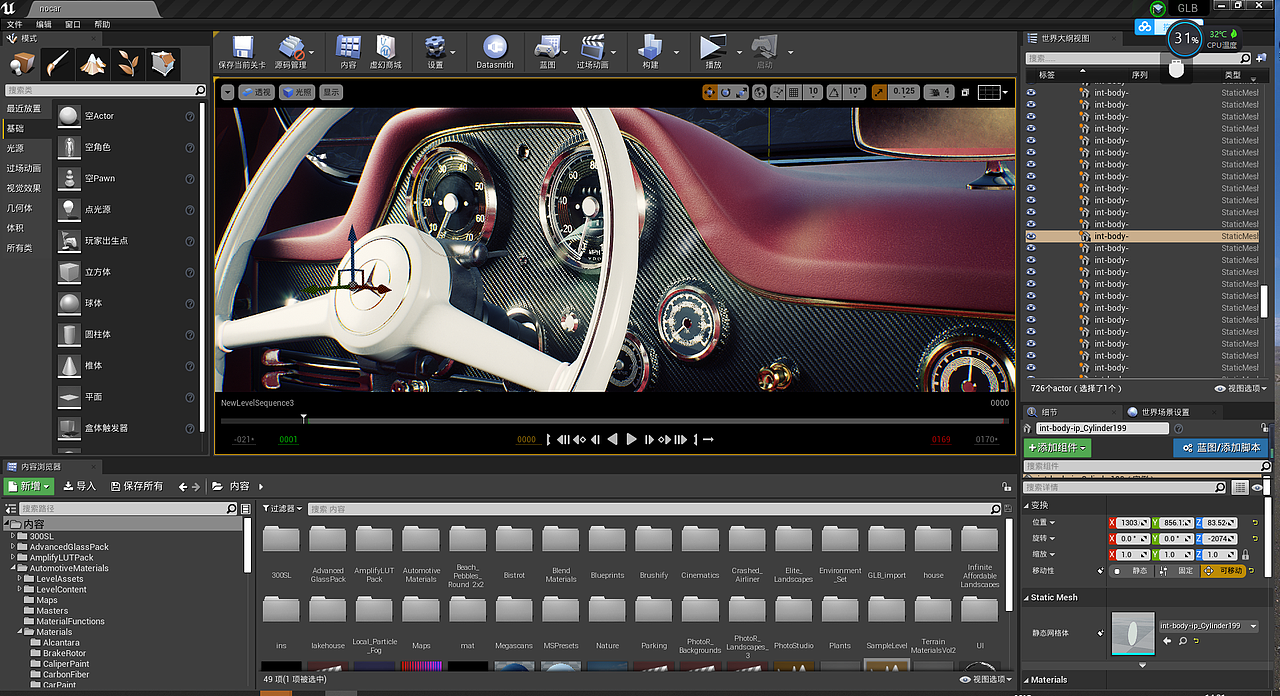1280x696 pixels.
Task: Select the Paint mode brush icon
Action: click(58, 64)
